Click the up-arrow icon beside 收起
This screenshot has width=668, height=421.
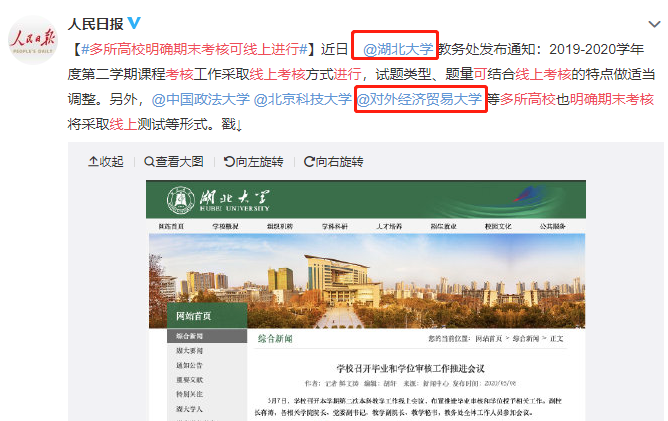[93, 161]
